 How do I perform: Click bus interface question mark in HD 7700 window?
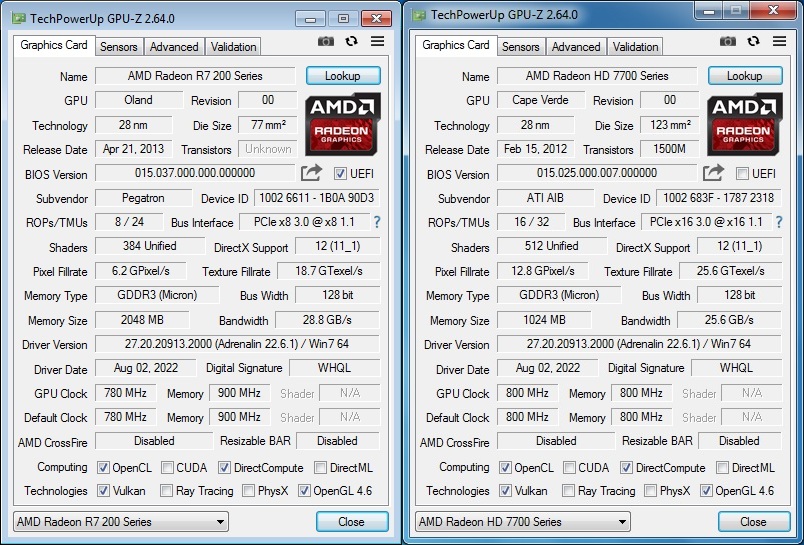779,222
